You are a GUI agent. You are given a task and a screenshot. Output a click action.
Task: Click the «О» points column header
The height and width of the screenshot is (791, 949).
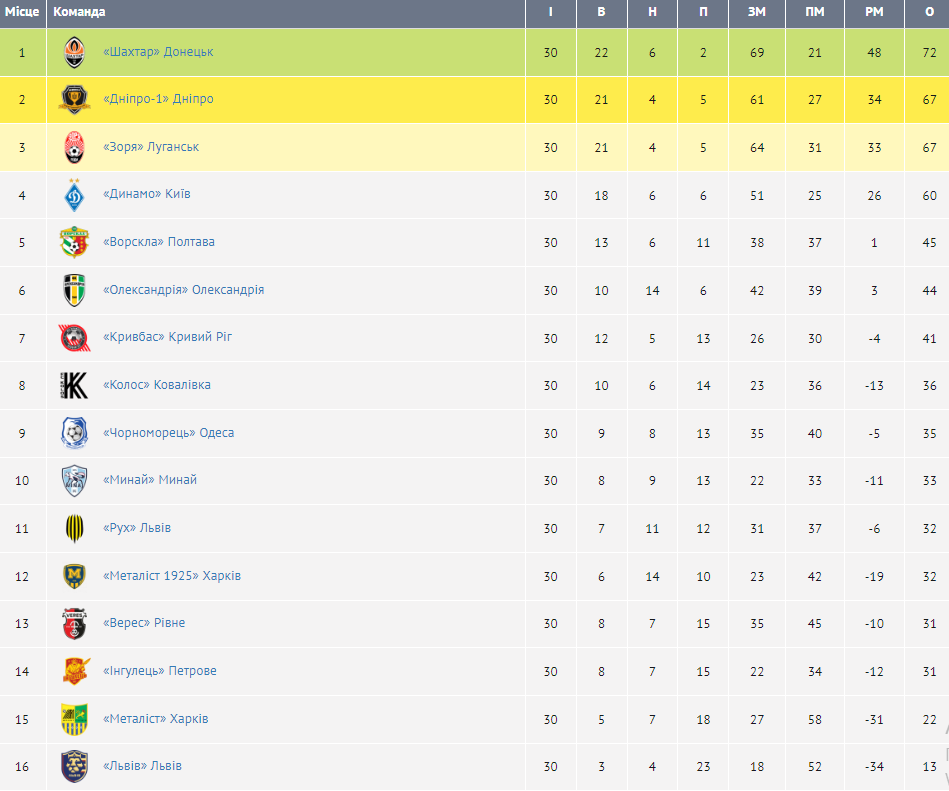(929, 12)
